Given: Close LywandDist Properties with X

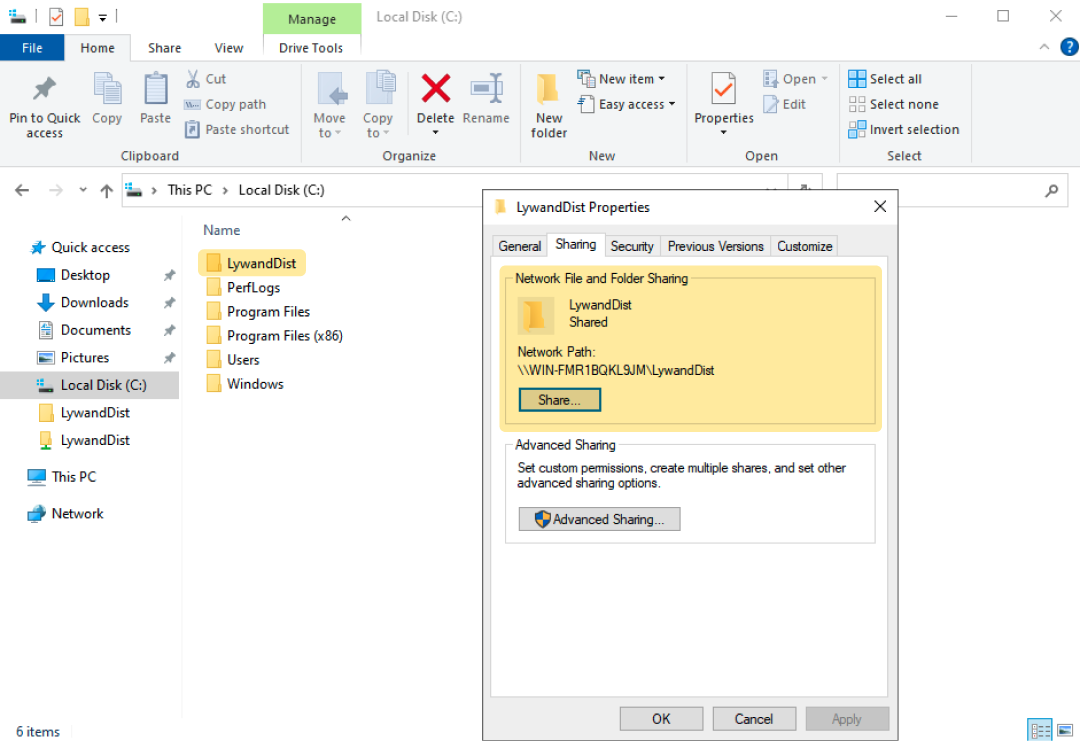Looking at the screenshot, I should click(880, 207).
